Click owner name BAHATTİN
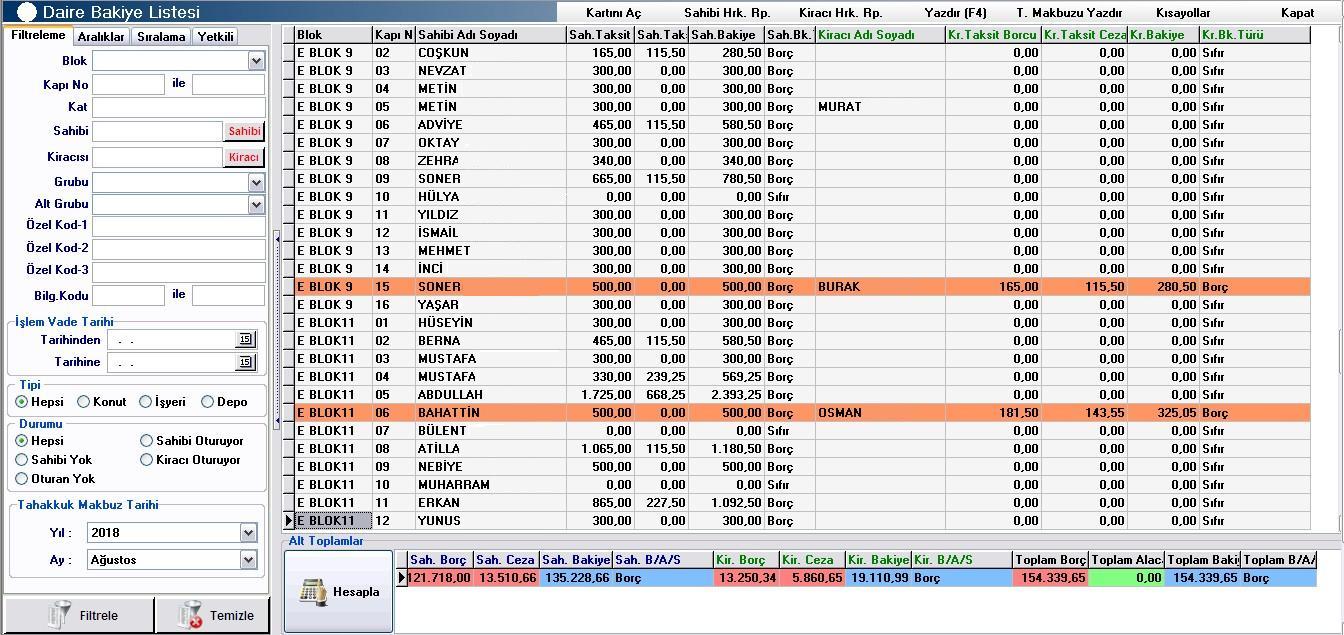Viewport: 1344px width, 635px height. pyautogui.click(x=449, y=413)
